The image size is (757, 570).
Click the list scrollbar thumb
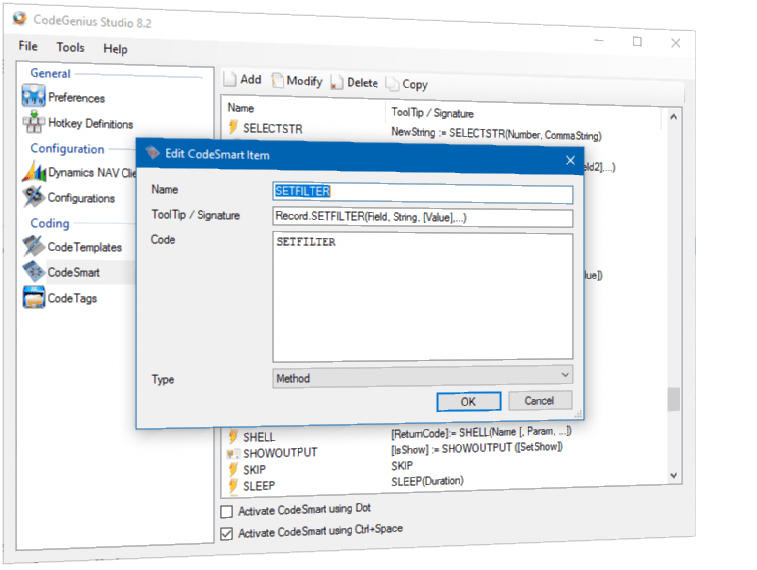click(673, 399)
